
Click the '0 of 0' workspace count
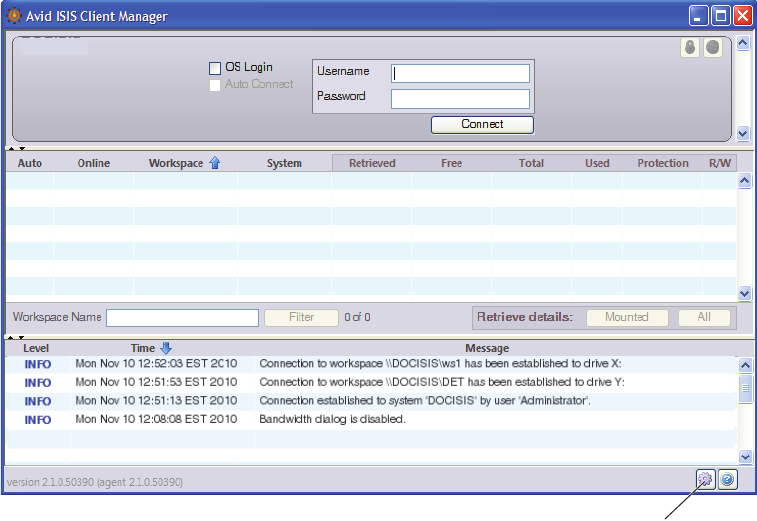(357, 317)
